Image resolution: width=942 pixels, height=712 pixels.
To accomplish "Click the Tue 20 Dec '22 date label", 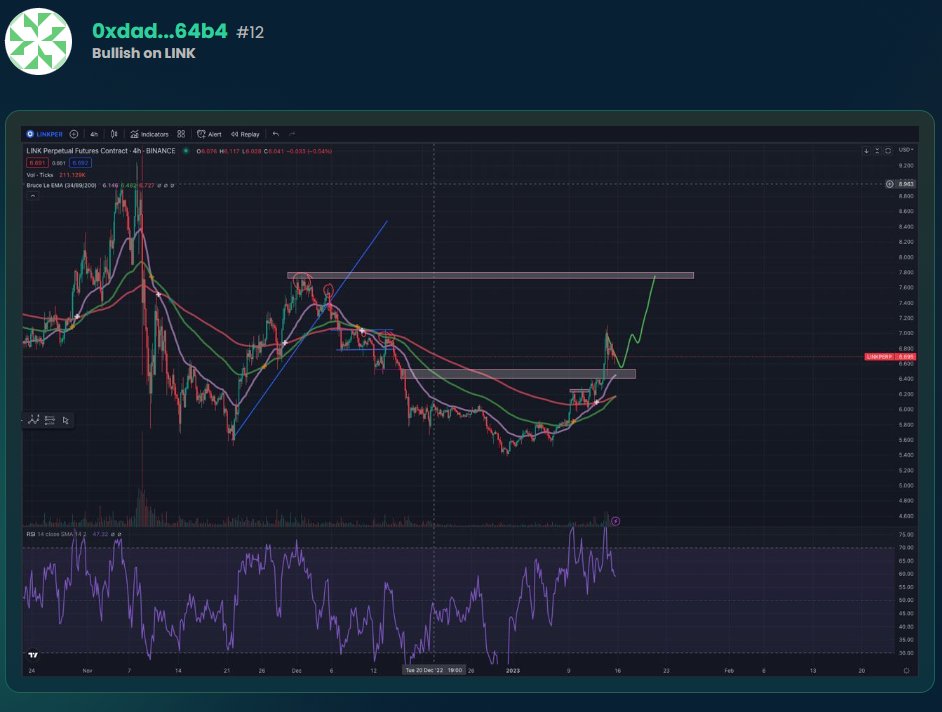I will (x=434, y=670).
